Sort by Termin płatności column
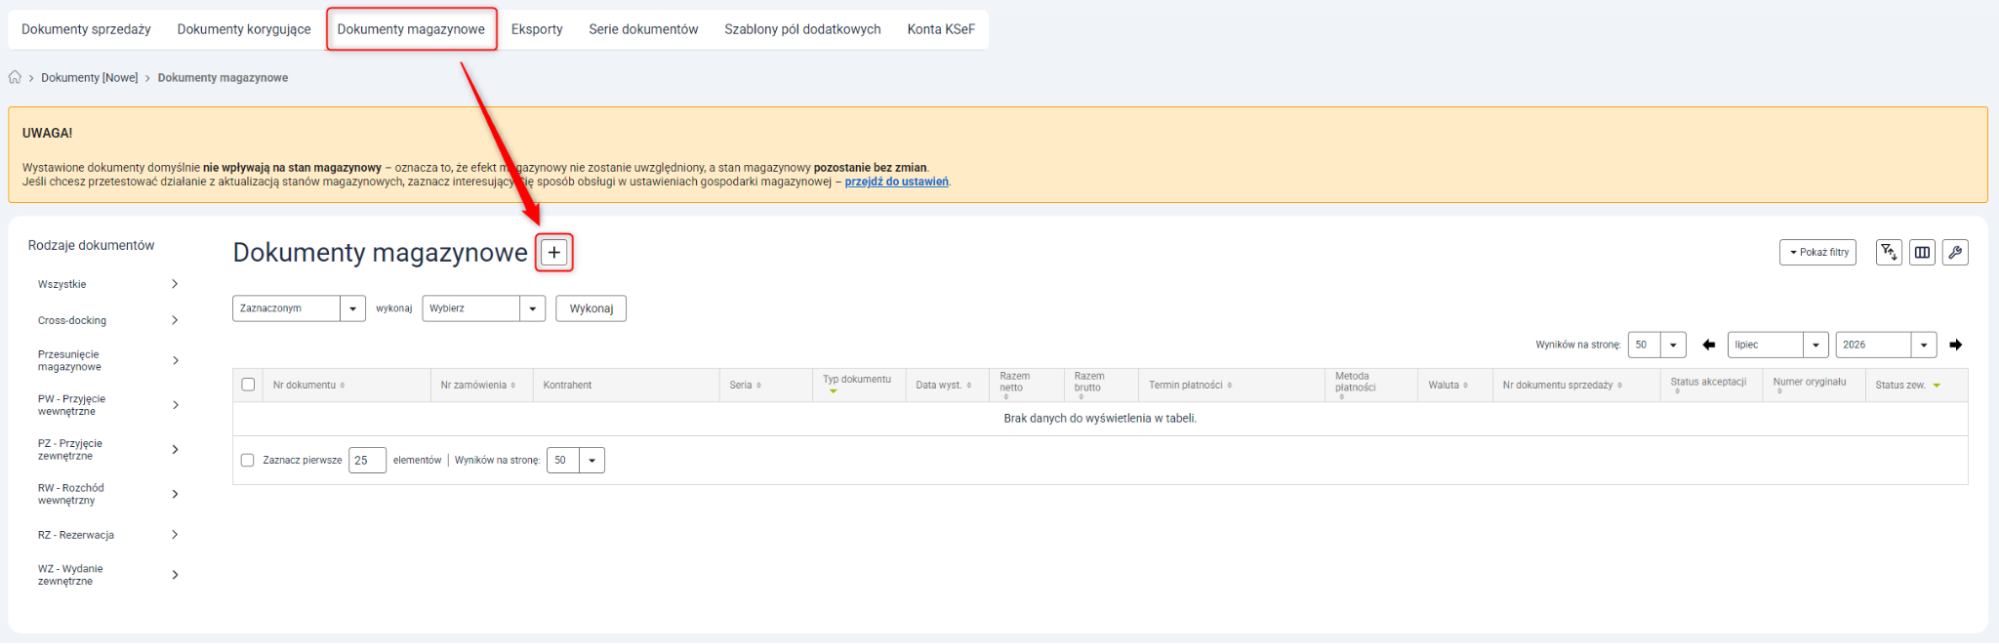 [1190, 385]
